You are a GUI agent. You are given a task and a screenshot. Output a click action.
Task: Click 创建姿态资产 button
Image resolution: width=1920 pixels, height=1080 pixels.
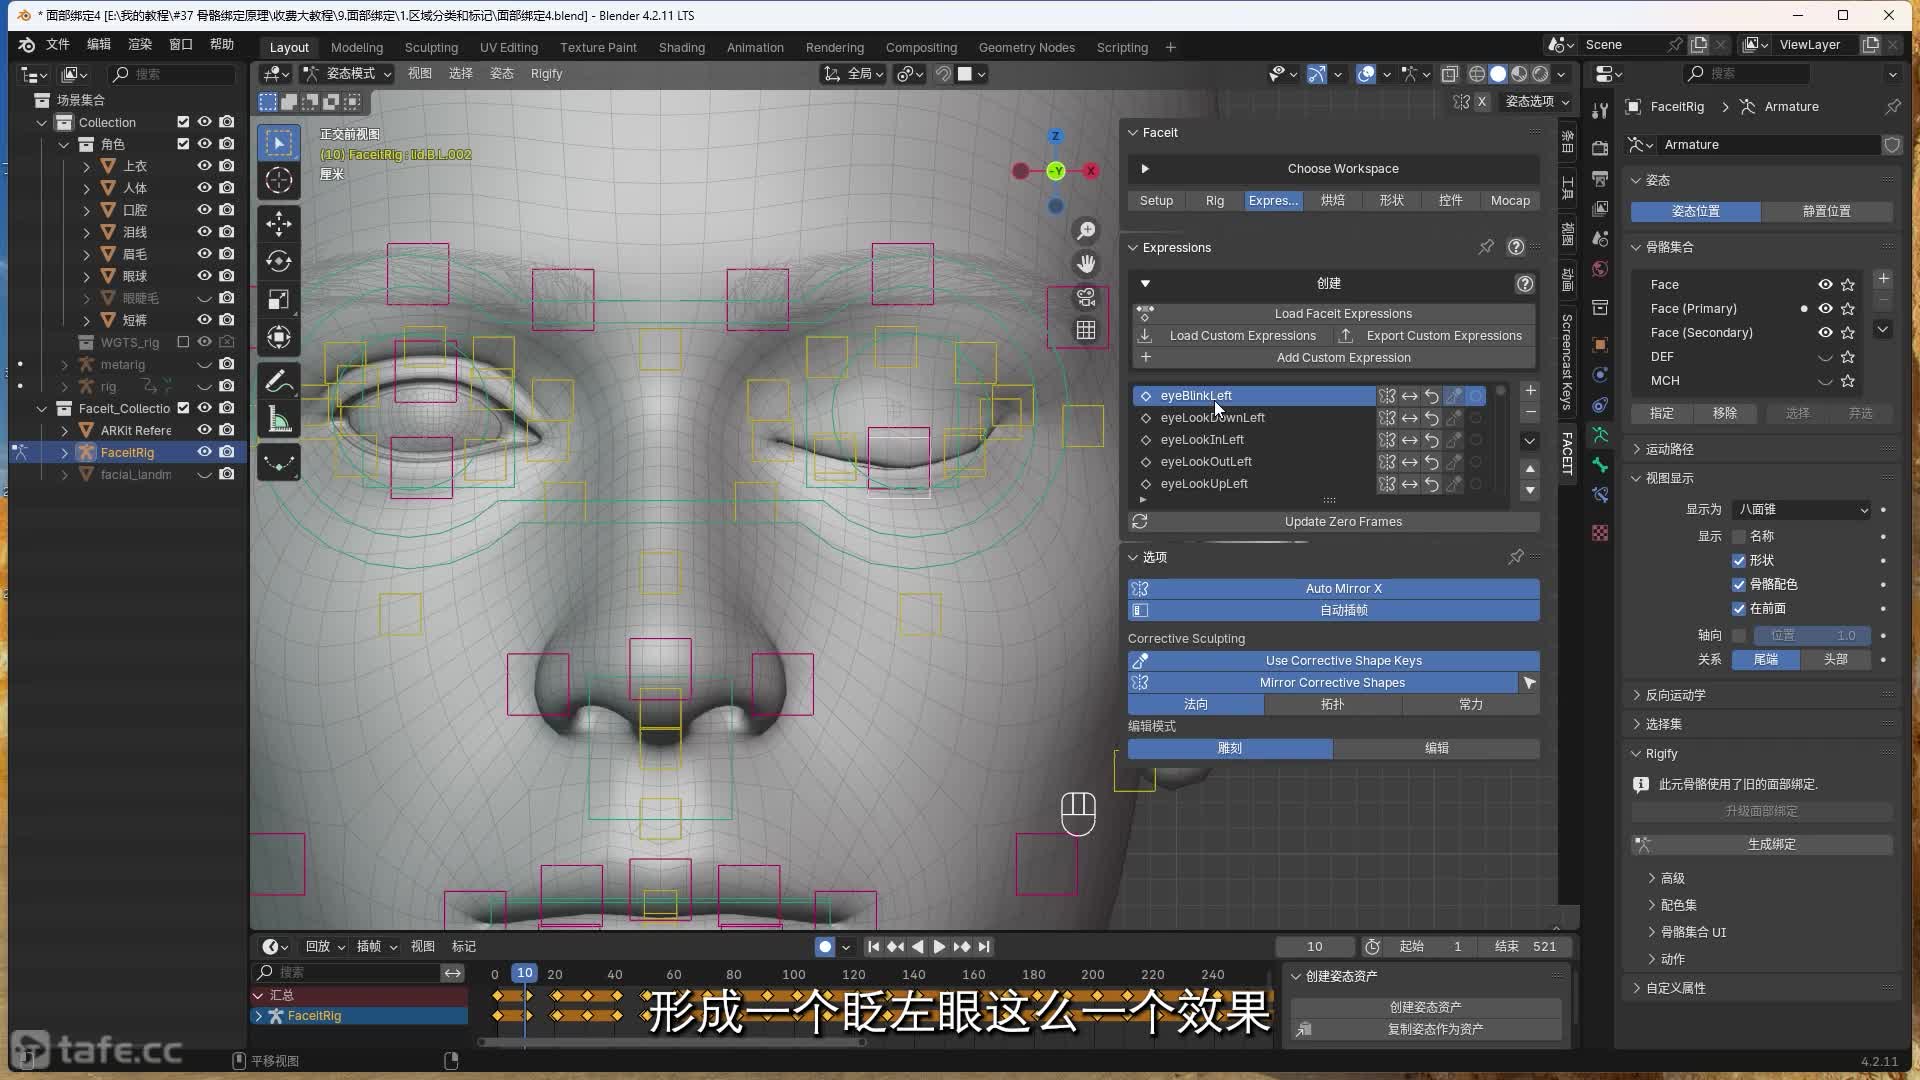1426,1007
